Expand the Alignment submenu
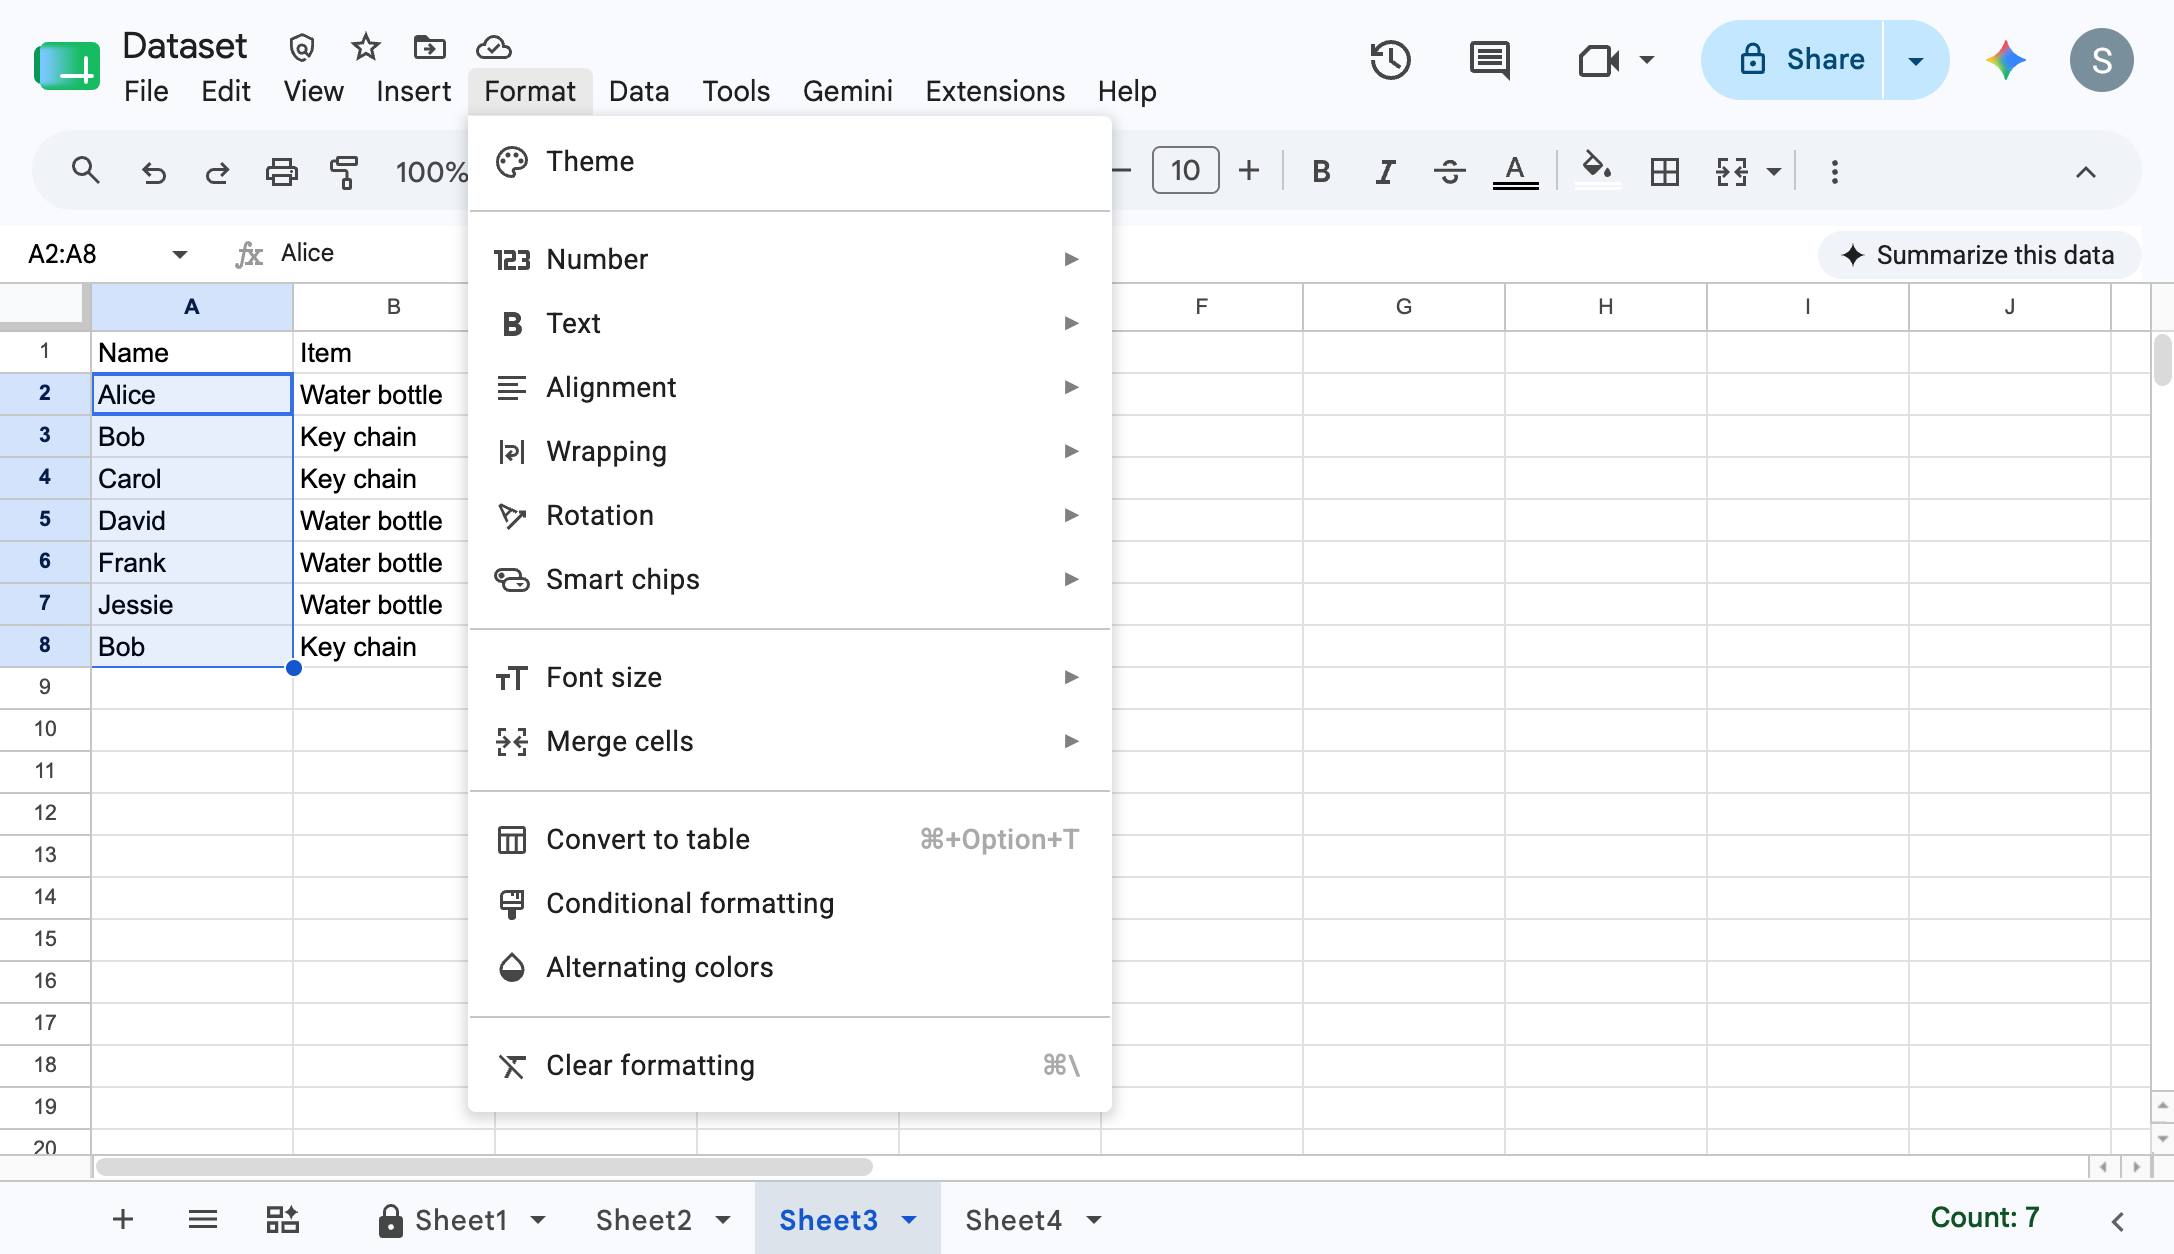The image size is (2174, 1254). [x=790, y=387]
